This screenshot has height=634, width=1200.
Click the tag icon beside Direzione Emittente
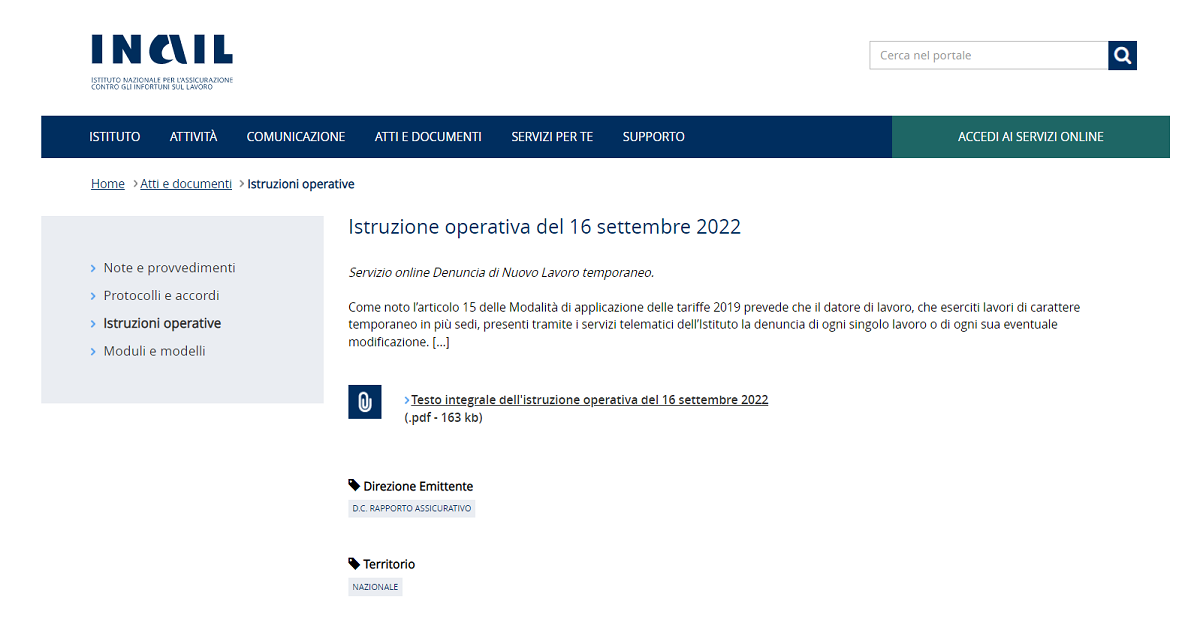354,485
